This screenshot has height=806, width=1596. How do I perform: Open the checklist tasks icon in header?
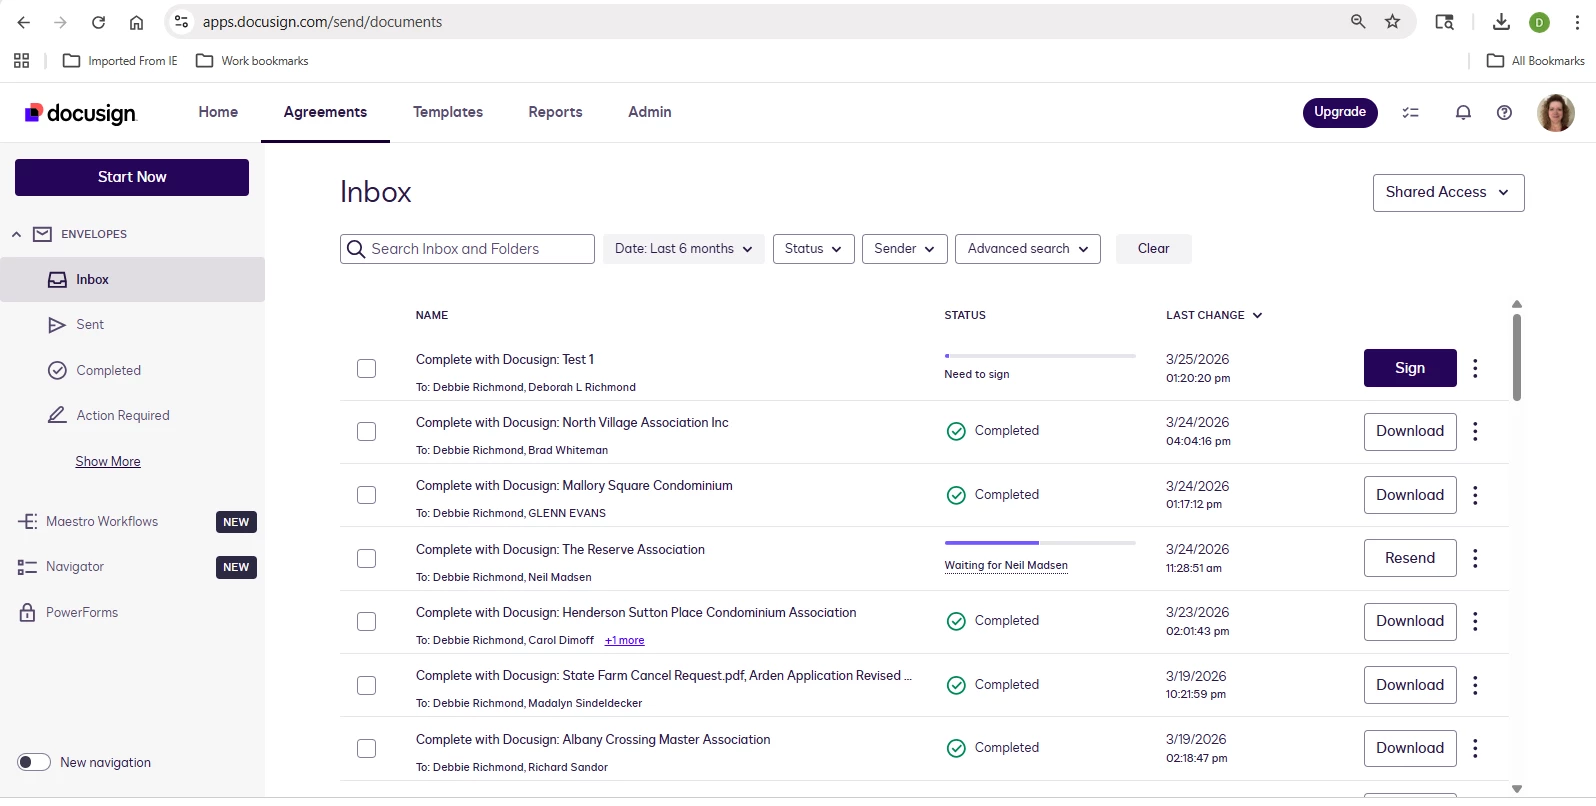[x=1411, y=113]
